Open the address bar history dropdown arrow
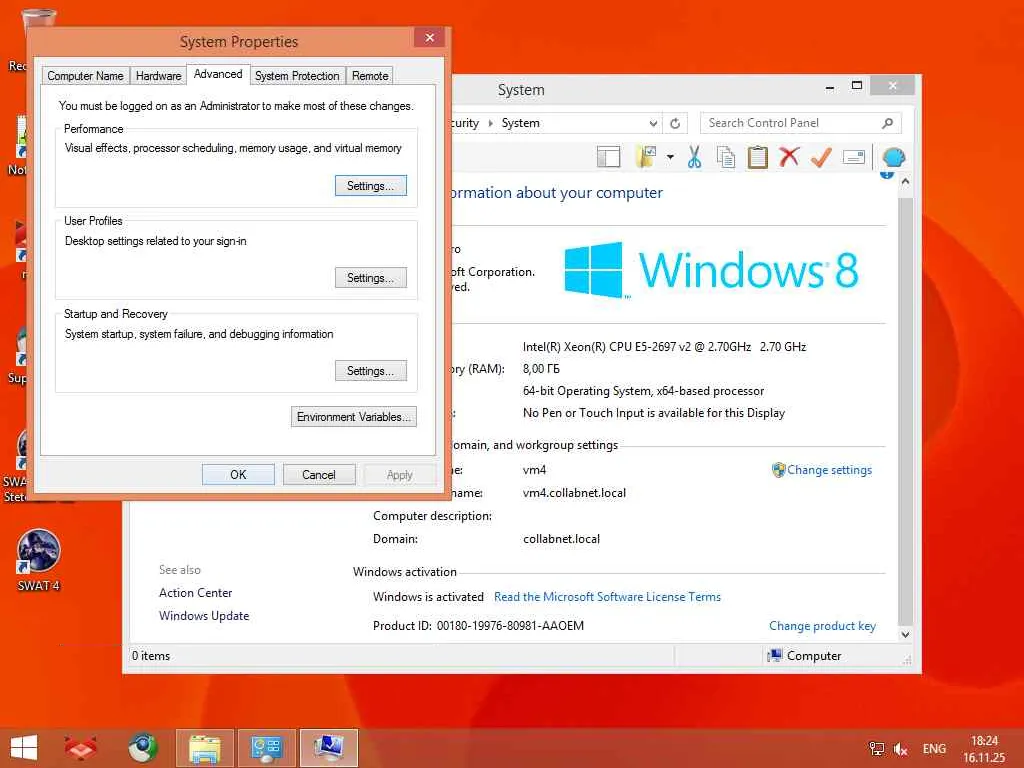Viewport: 1024px width, 768px height. click(x=653, y=123)
